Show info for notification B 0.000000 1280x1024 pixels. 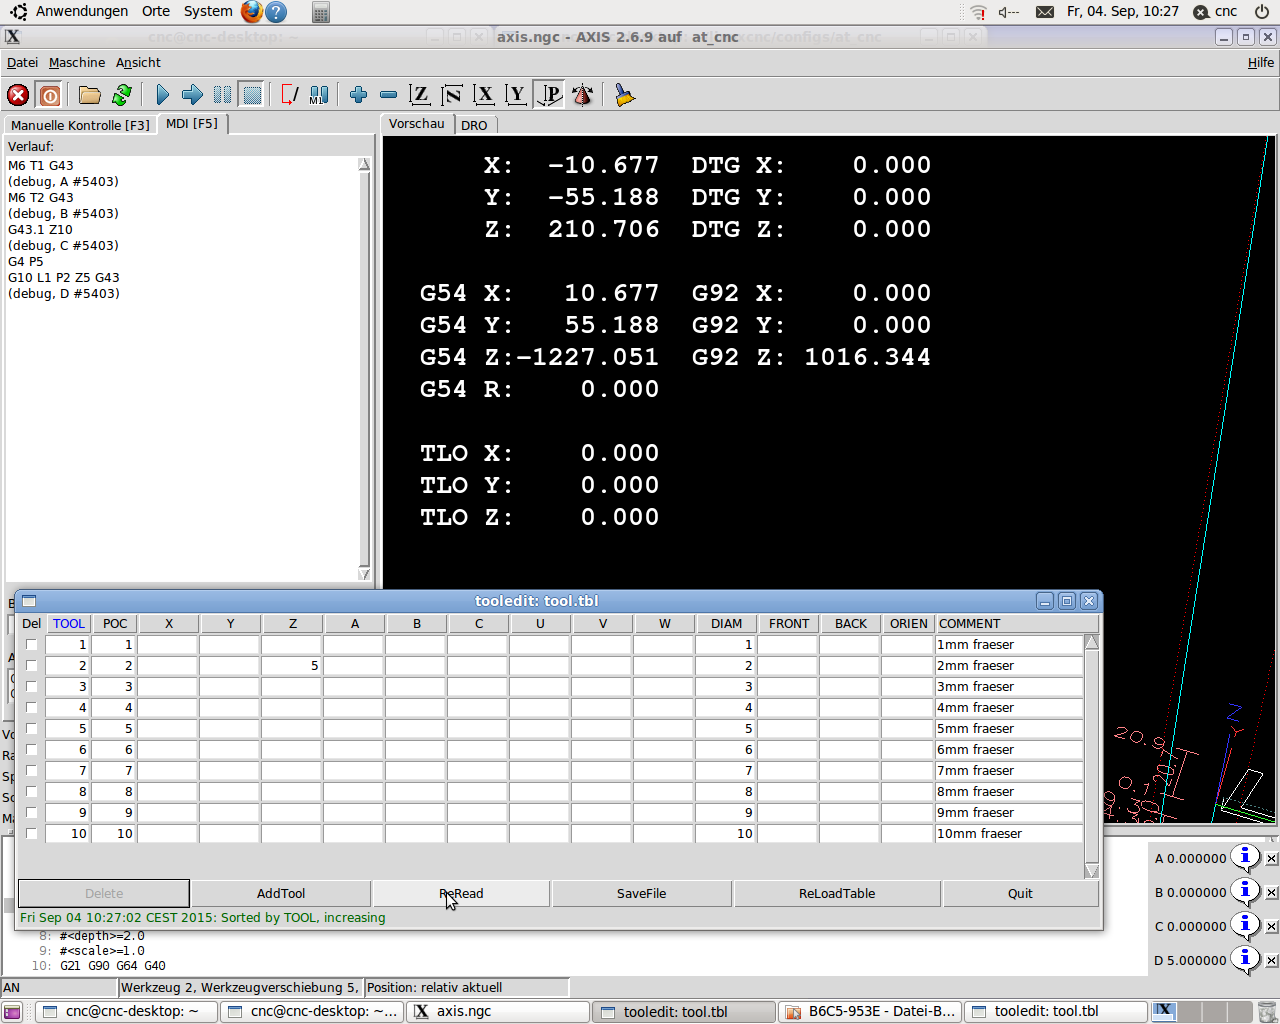point(1245,891)
